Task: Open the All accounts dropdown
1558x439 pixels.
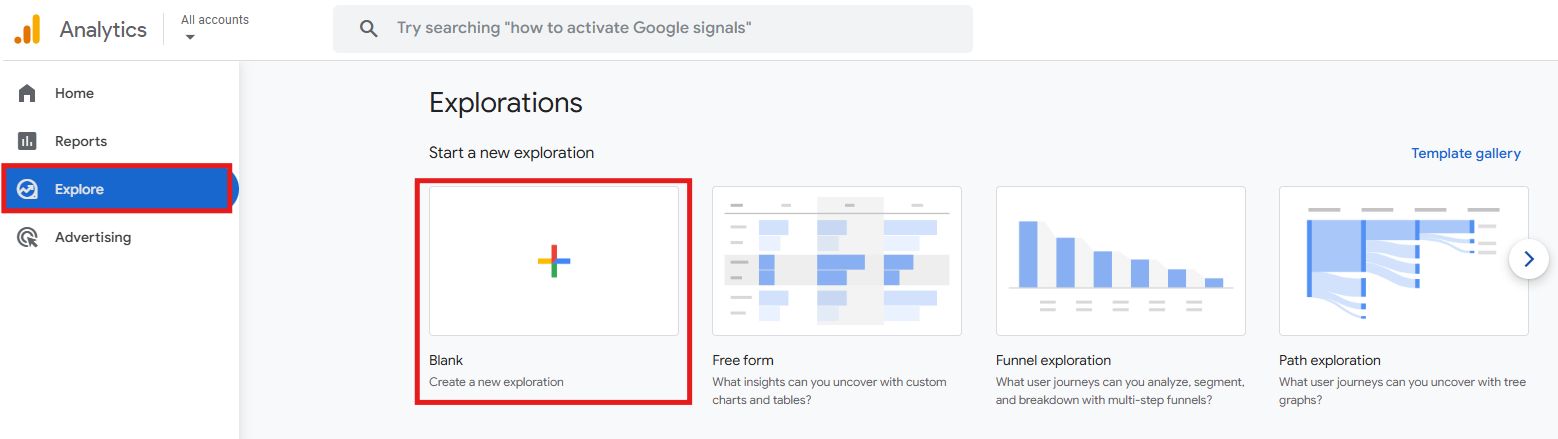Action: coord(215,28)
